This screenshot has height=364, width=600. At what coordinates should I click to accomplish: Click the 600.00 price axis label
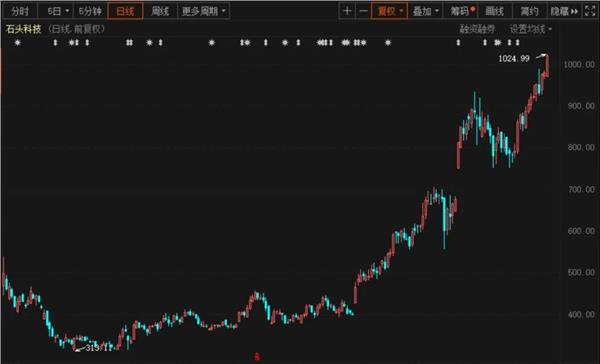pyautogui.click(x=581, y=231)
